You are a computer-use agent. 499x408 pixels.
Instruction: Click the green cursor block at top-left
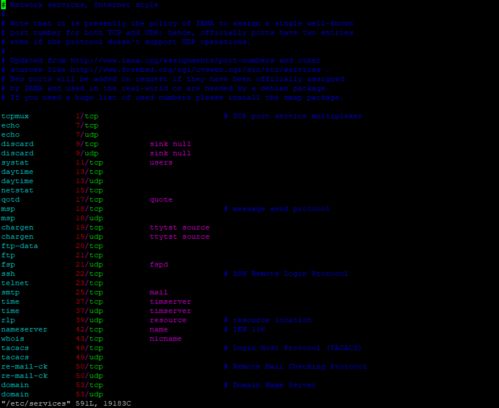pos(3,5)
